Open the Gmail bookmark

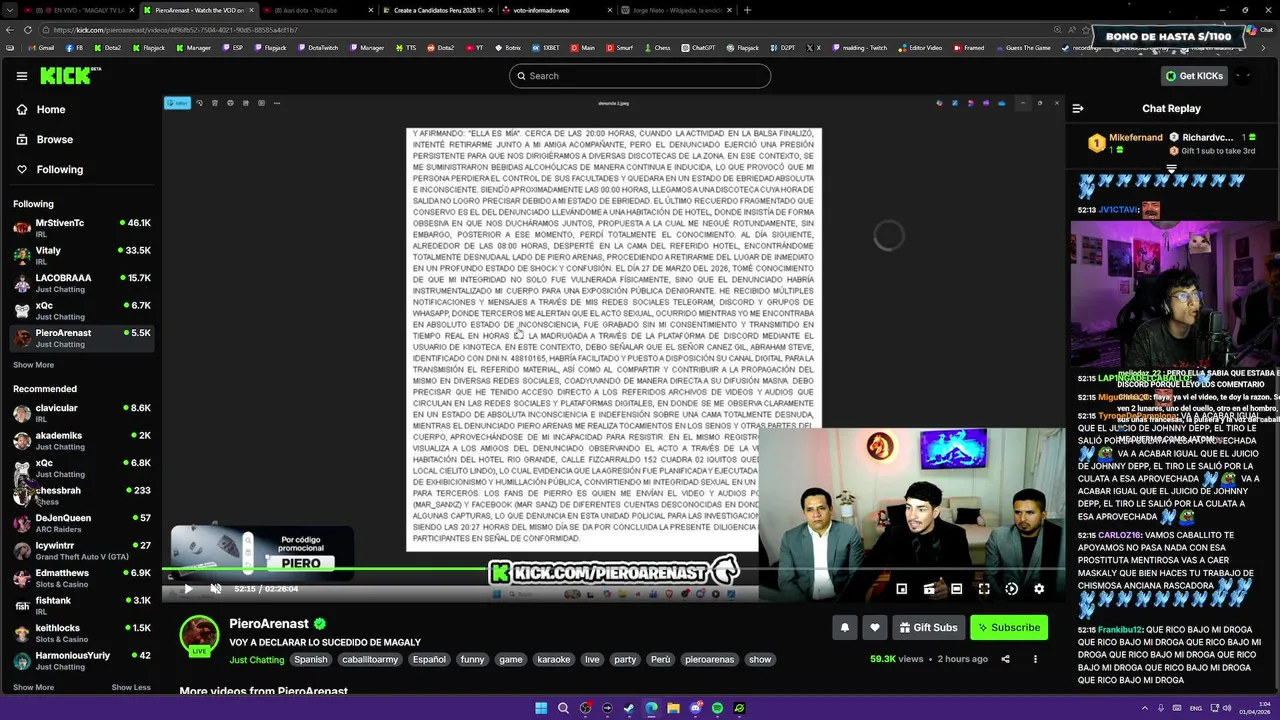tap(42, 48)
